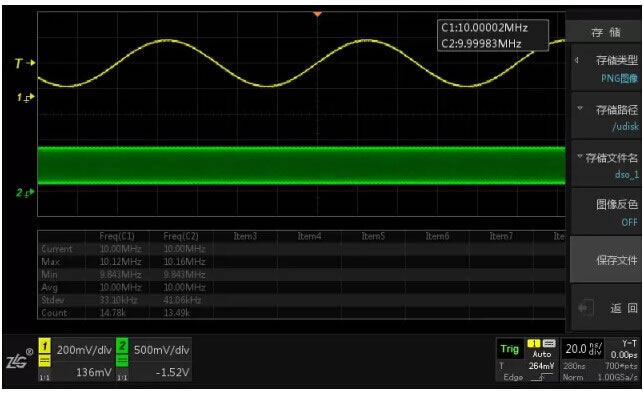Click the channel 1 yellow badge
The width and height of the screenshot is (643, 393).
coord(45,345)
